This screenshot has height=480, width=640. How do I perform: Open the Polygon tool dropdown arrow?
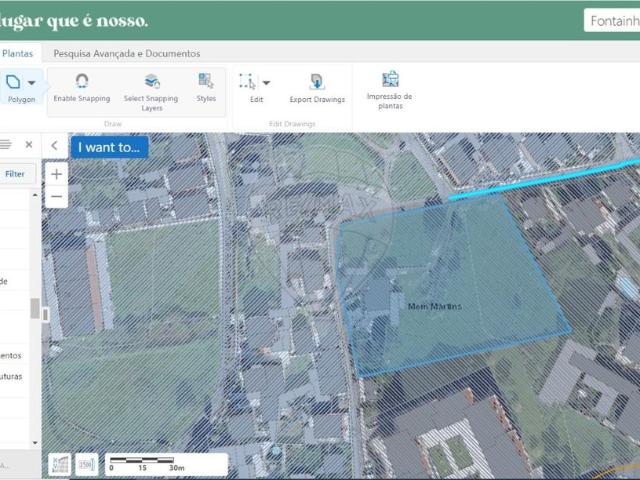pos(31,83)
